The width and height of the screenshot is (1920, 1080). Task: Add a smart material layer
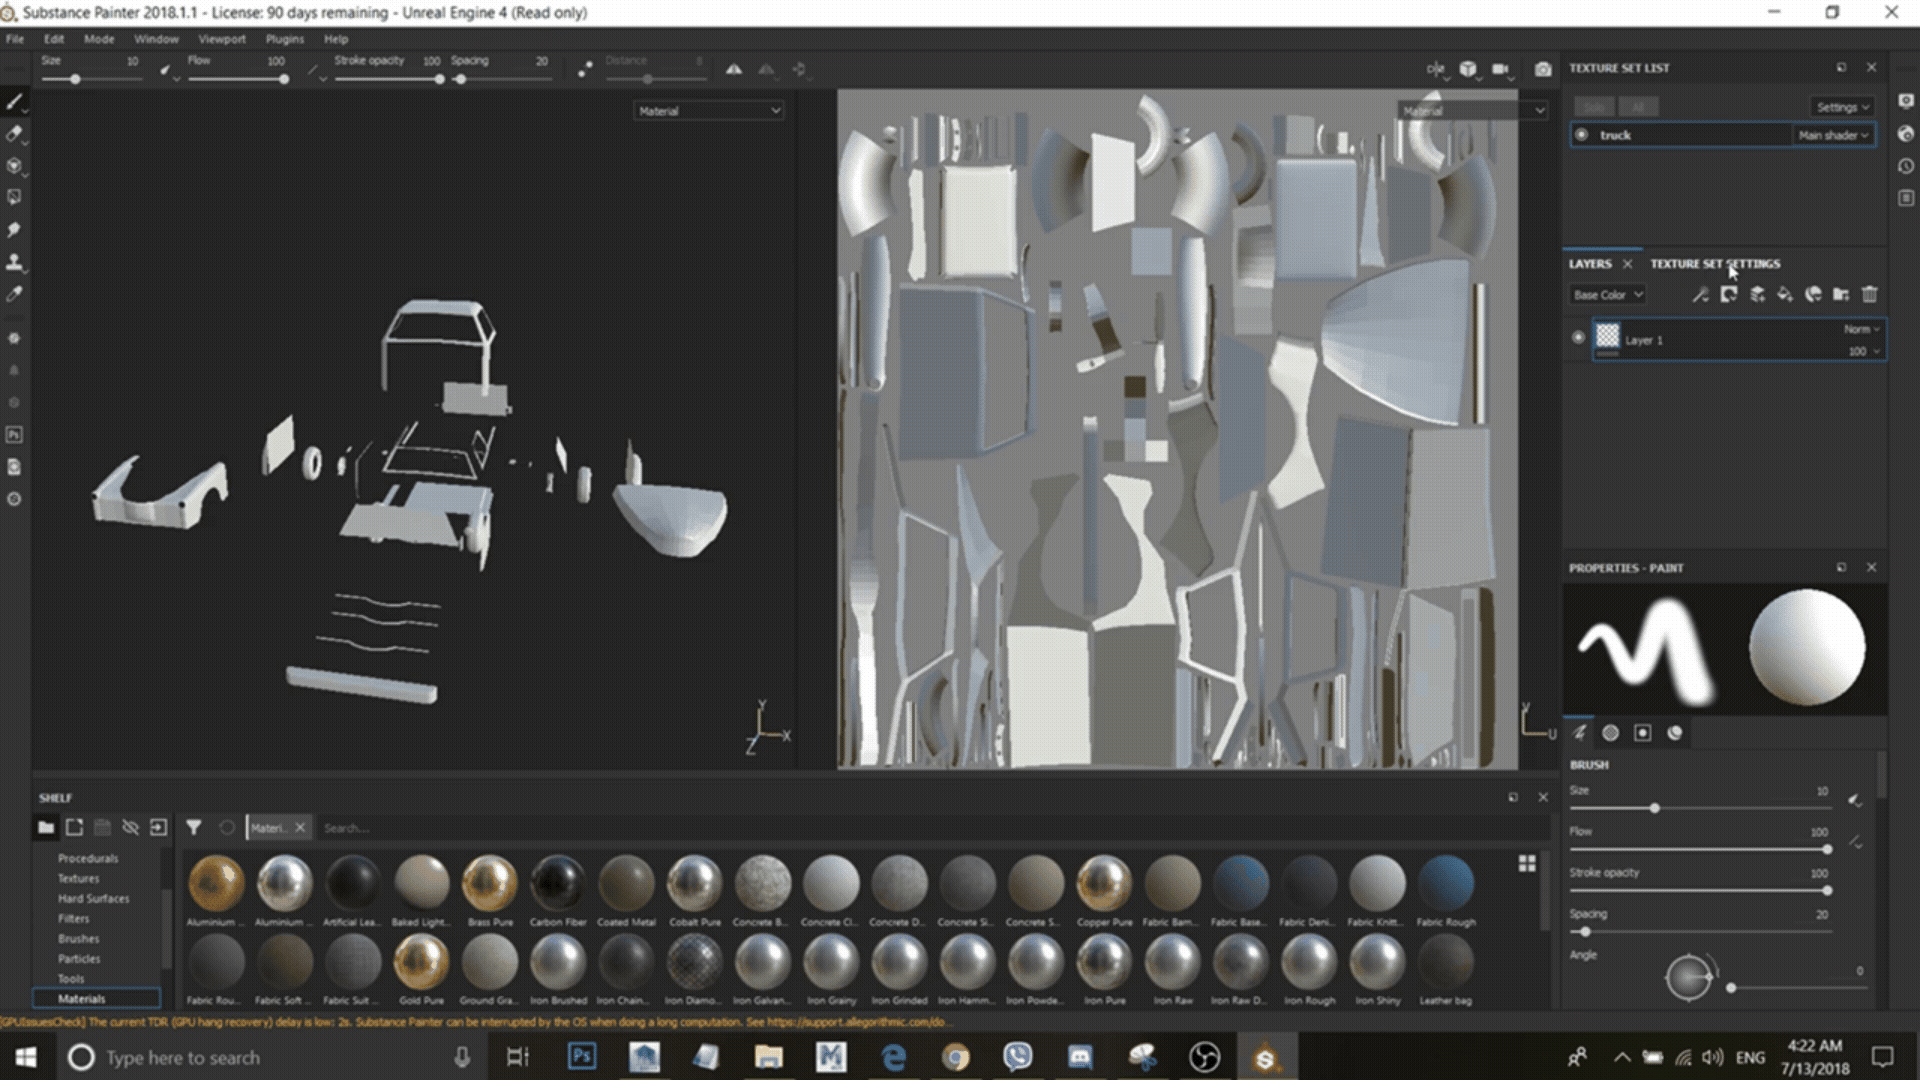[1813, 294]
